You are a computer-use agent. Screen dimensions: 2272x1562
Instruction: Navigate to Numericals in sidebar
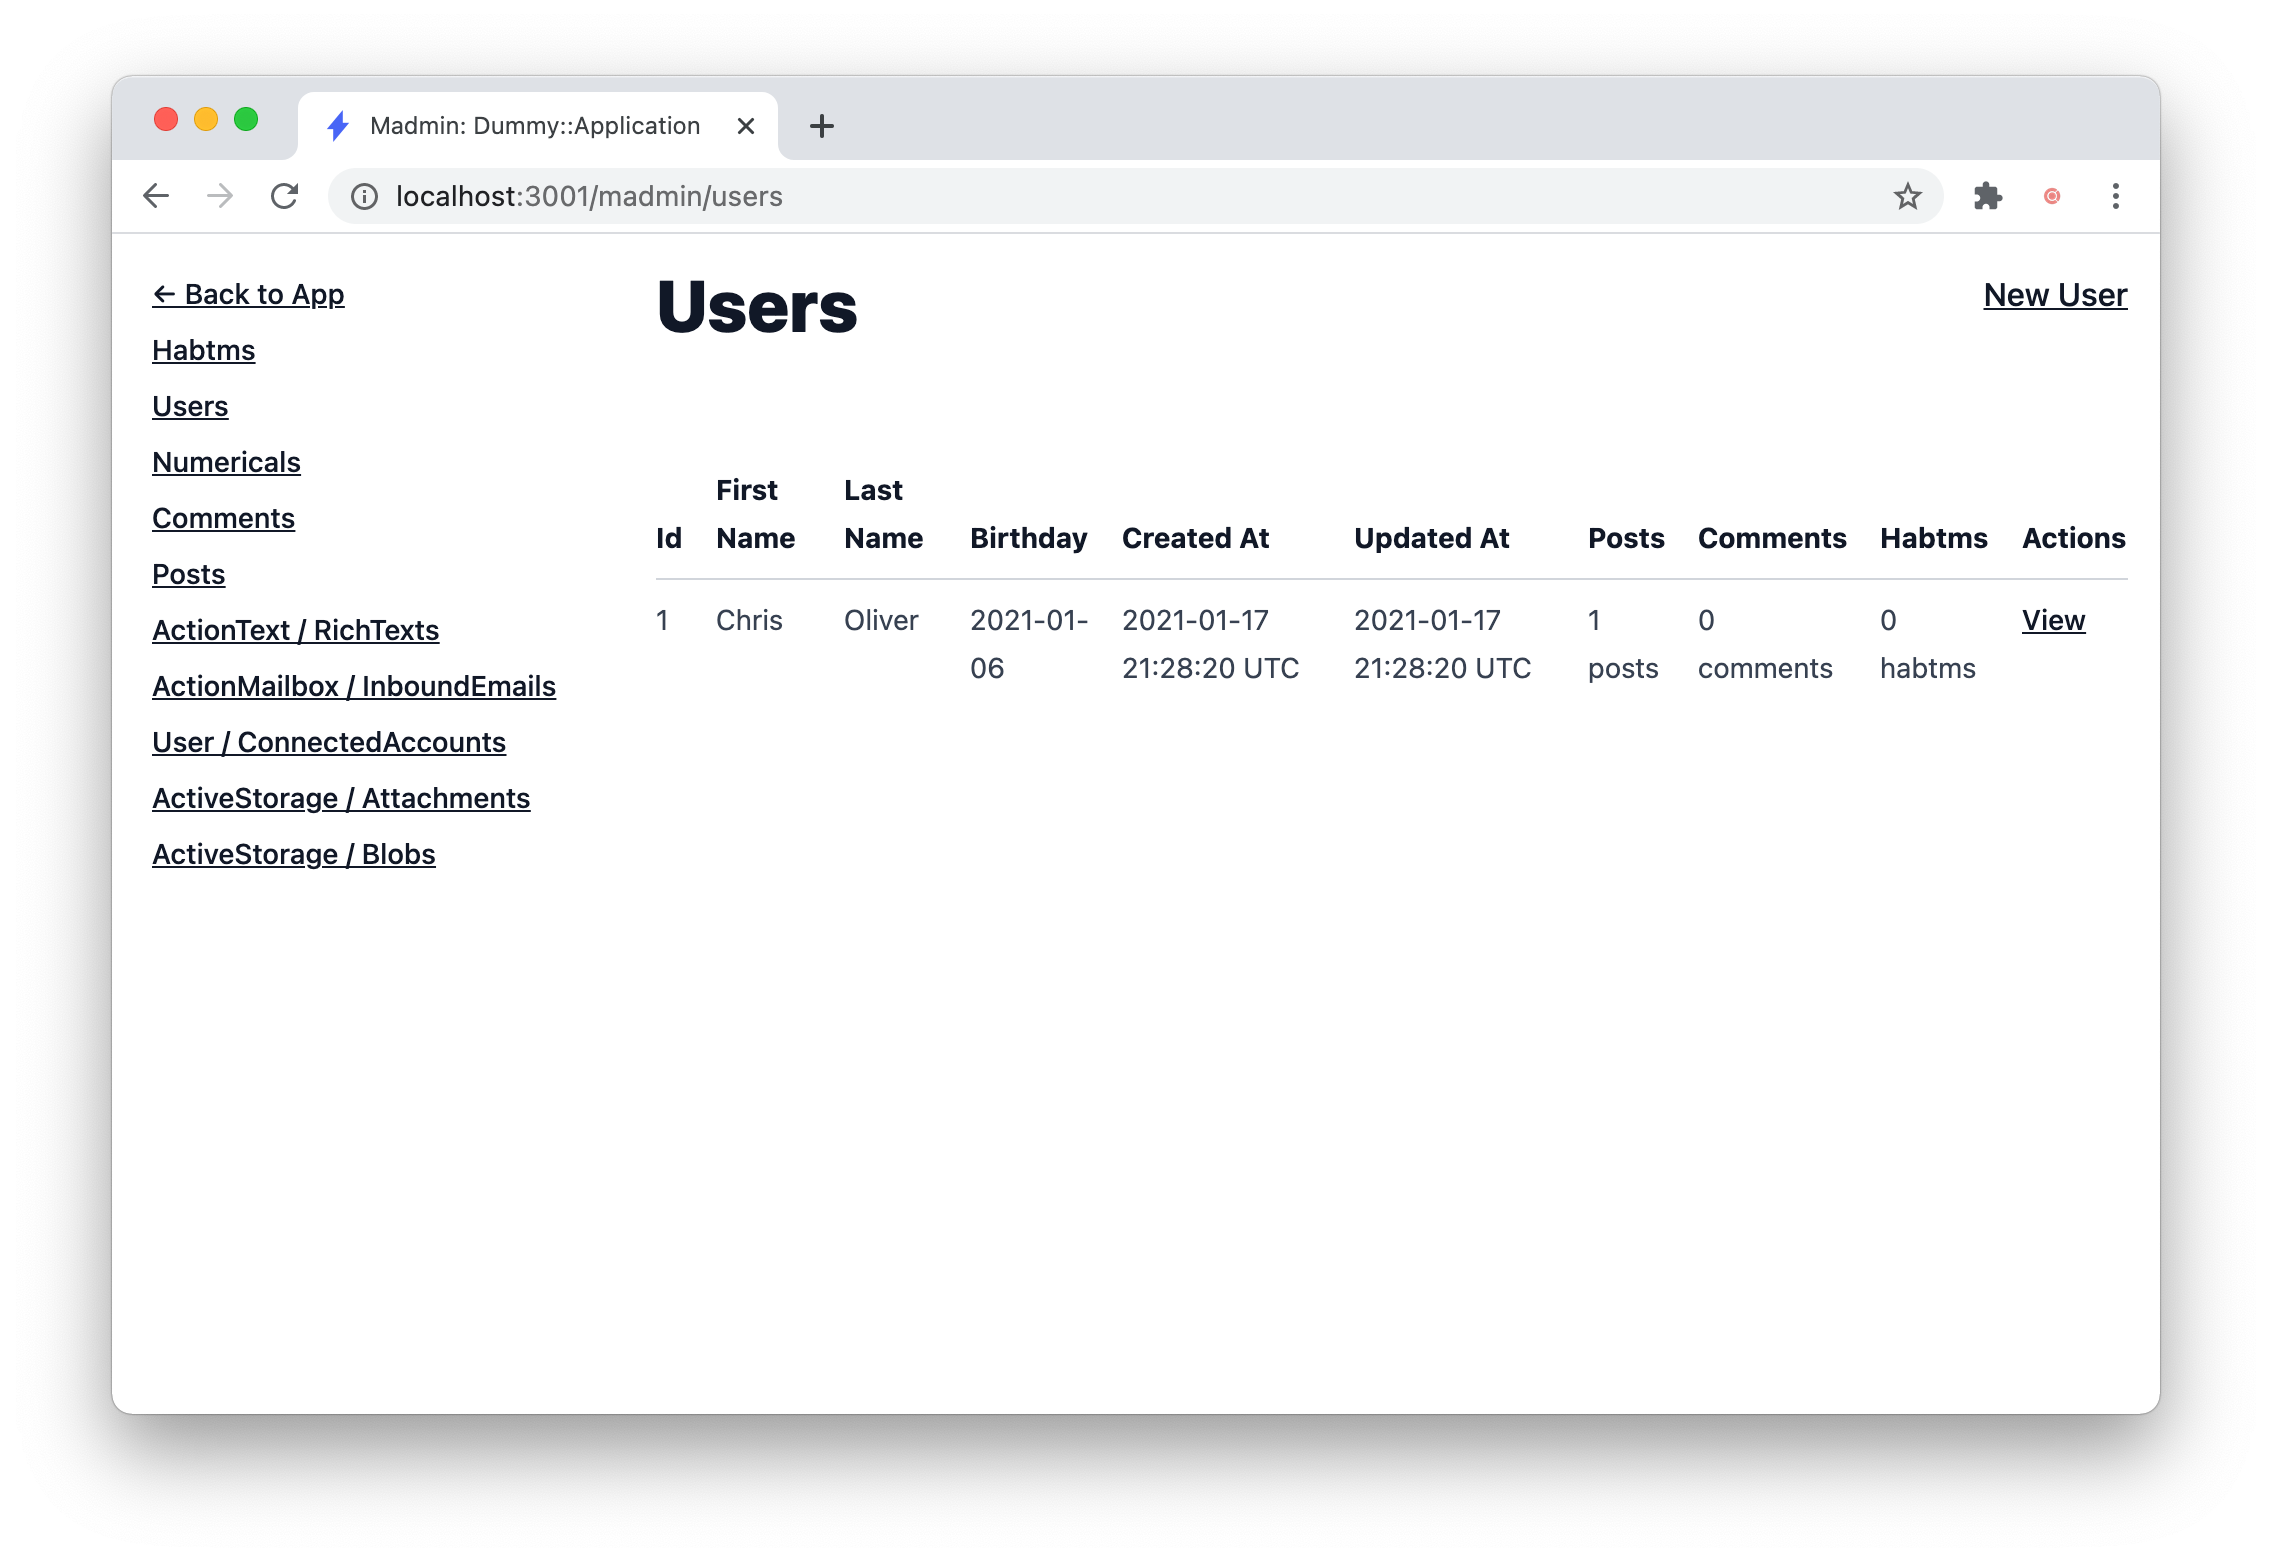click(226, 462)
